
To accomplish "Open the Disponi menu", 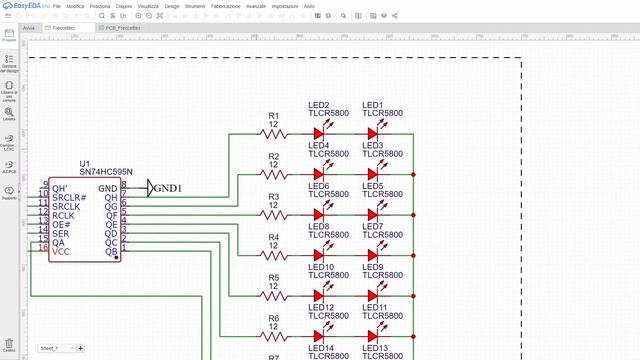I will point(124,7).
